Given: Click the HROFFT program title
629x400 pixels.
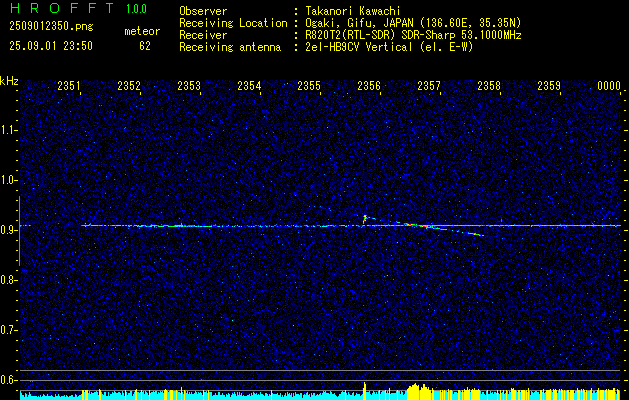Looking at the screenshot, I should click(x=62, y=8).
